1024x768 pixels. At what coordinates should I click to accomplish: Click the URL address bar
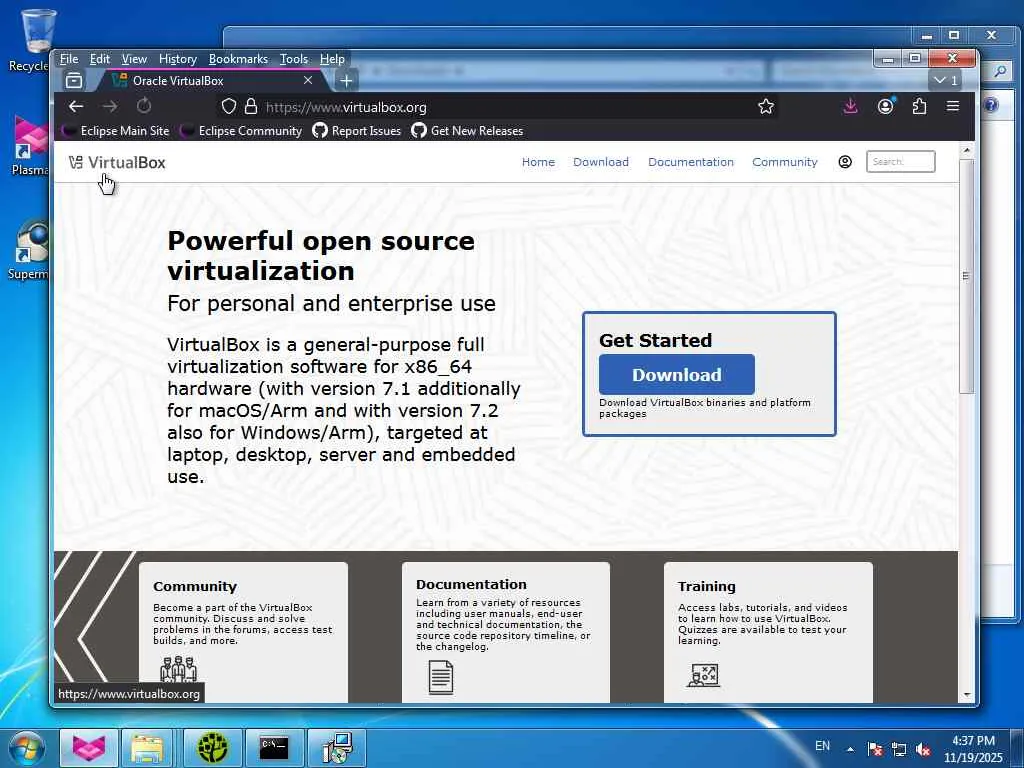(x=496, y=106)
